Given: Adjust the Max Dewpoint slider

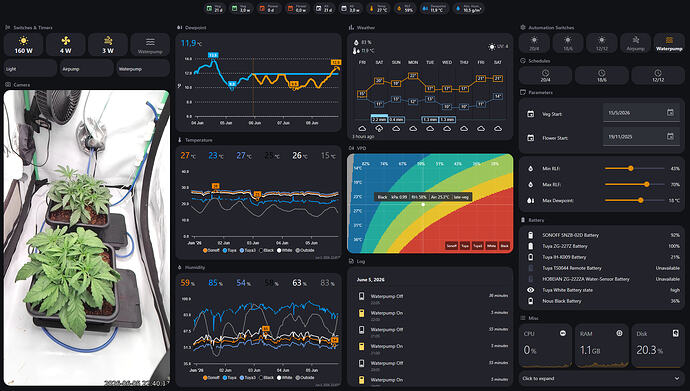Looking at the screenshot, I should (635, 200).
